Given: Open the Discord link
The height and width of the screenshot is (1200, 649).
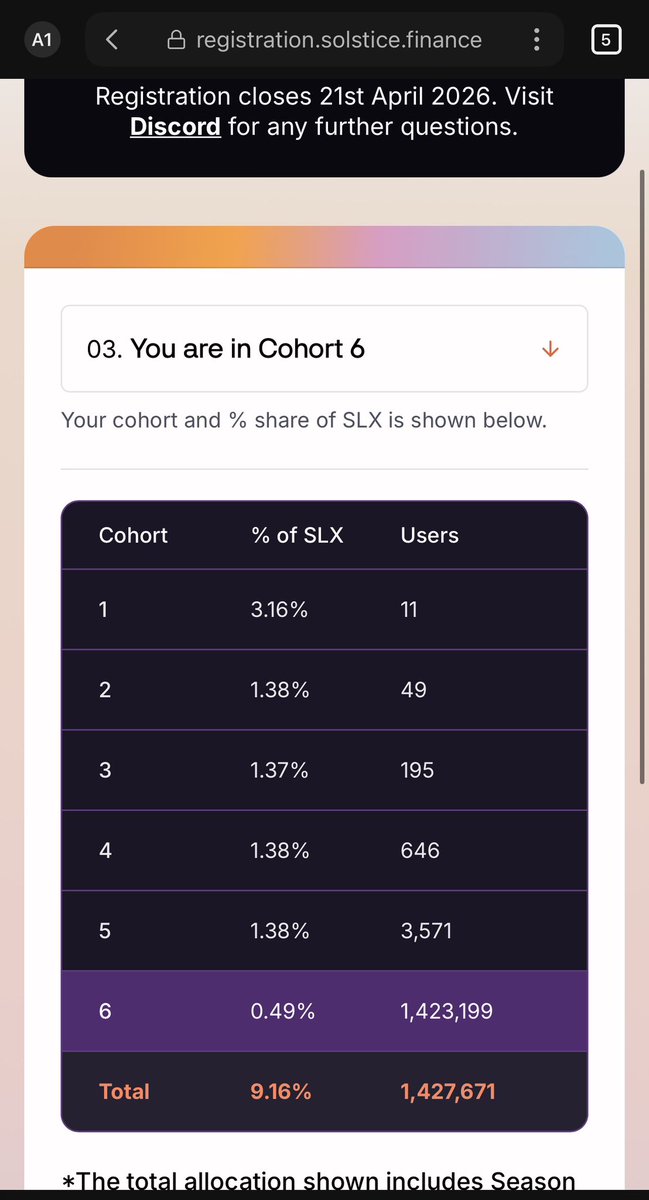Looking at the screenshot, I should pyautogui.click(x=175, y=127).
